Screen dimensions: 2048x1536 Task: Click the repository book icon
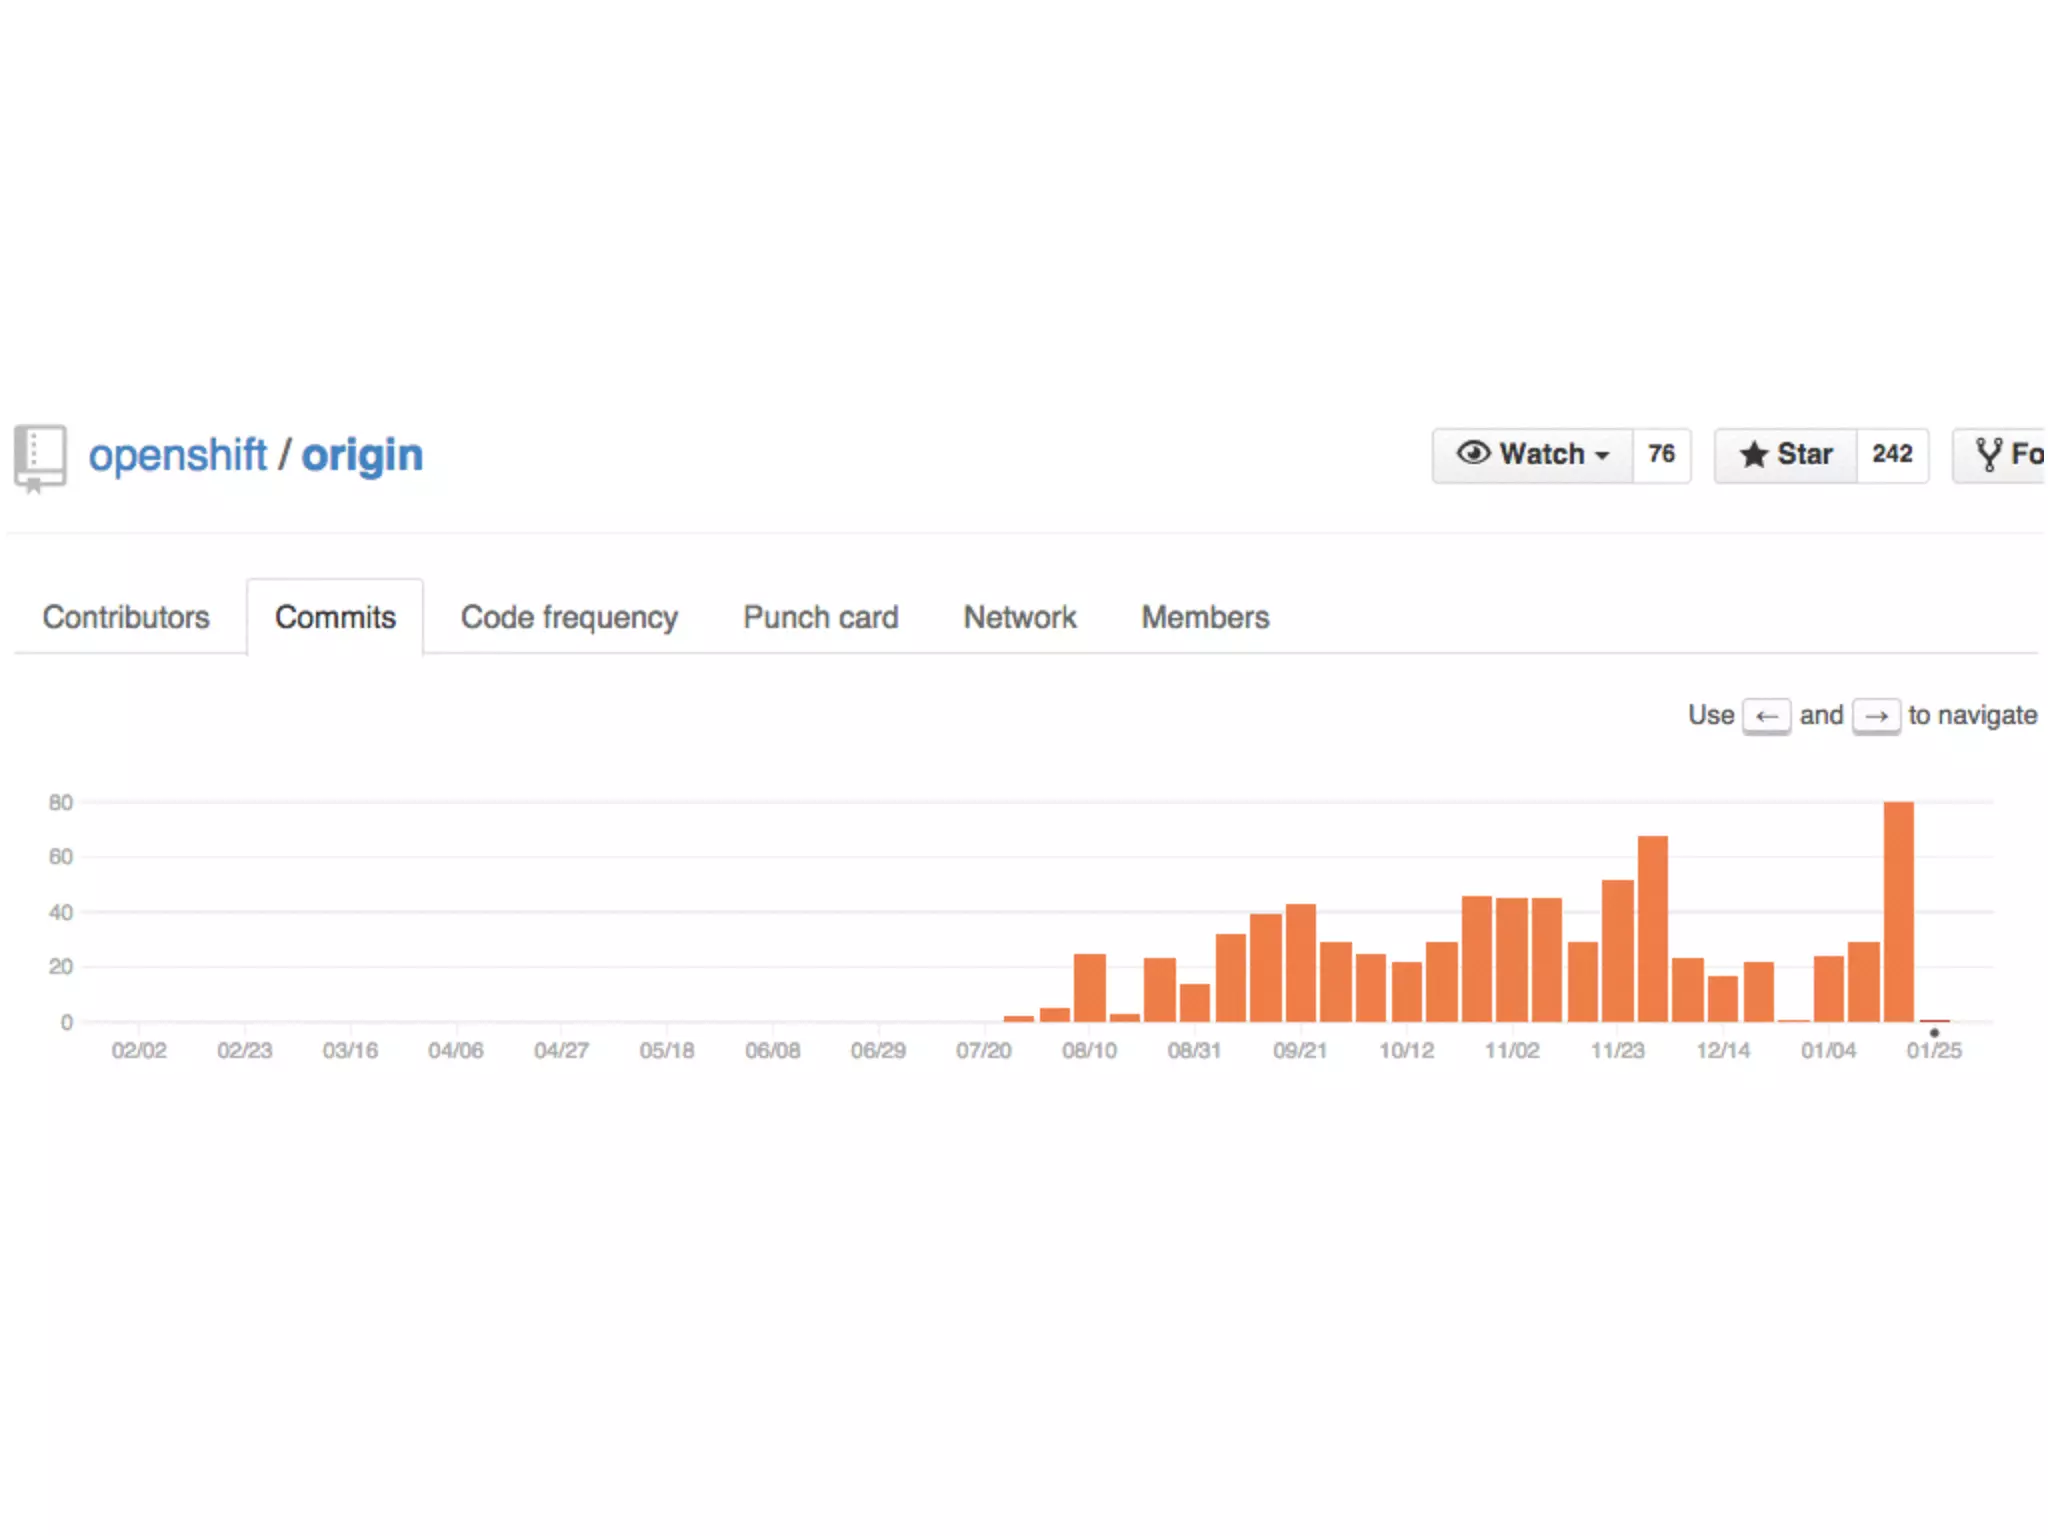click(40, 458)
